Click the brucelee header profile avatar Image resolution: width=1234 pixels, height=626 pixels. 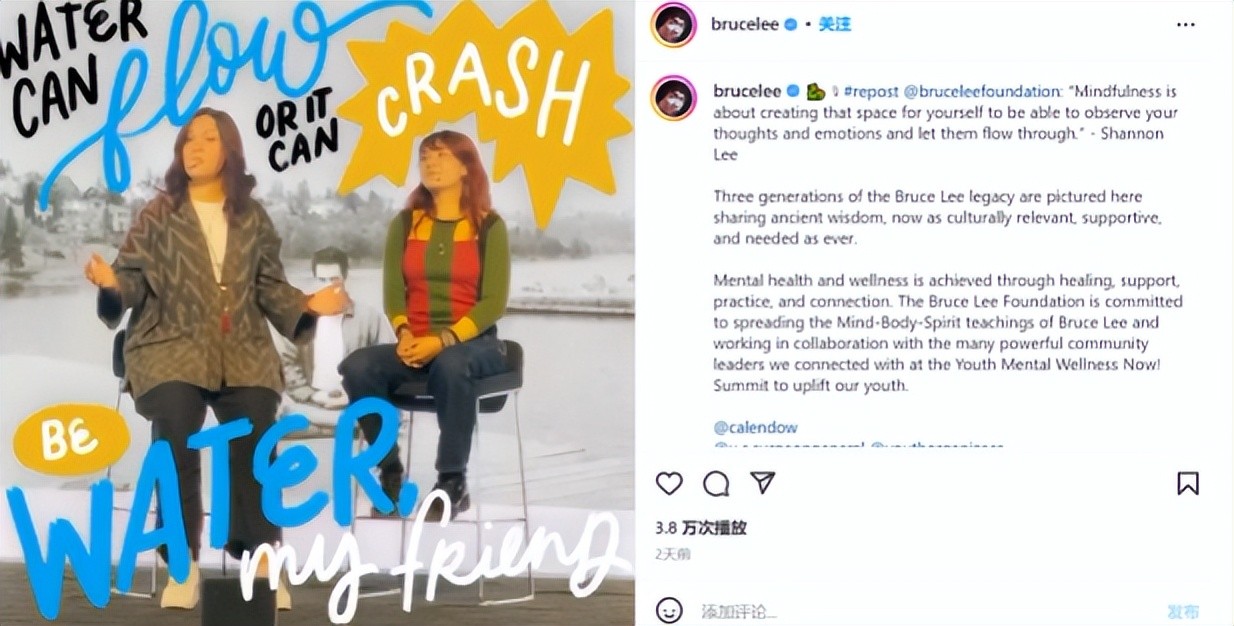[673, 24]
